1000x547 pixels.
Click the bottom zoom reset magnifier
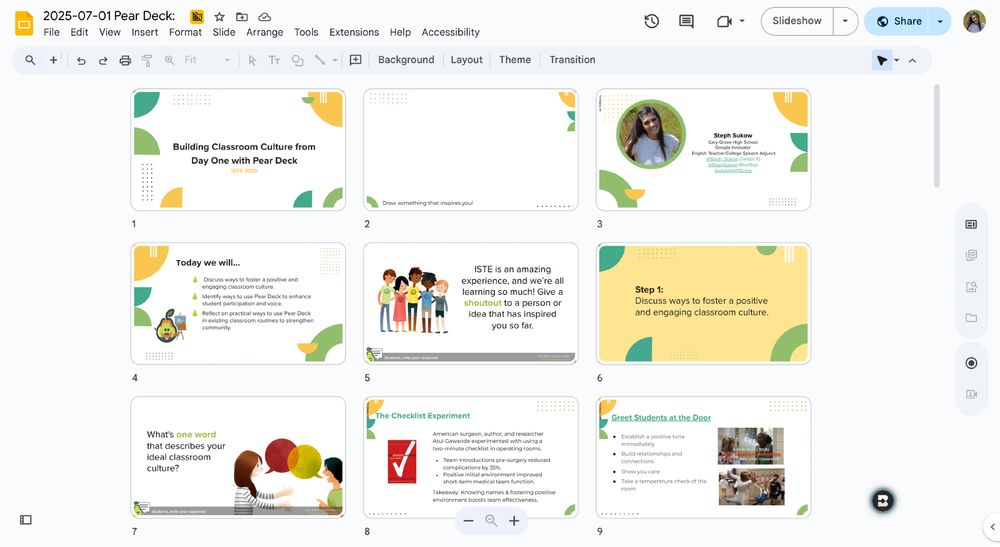click(x=491, y=521)
